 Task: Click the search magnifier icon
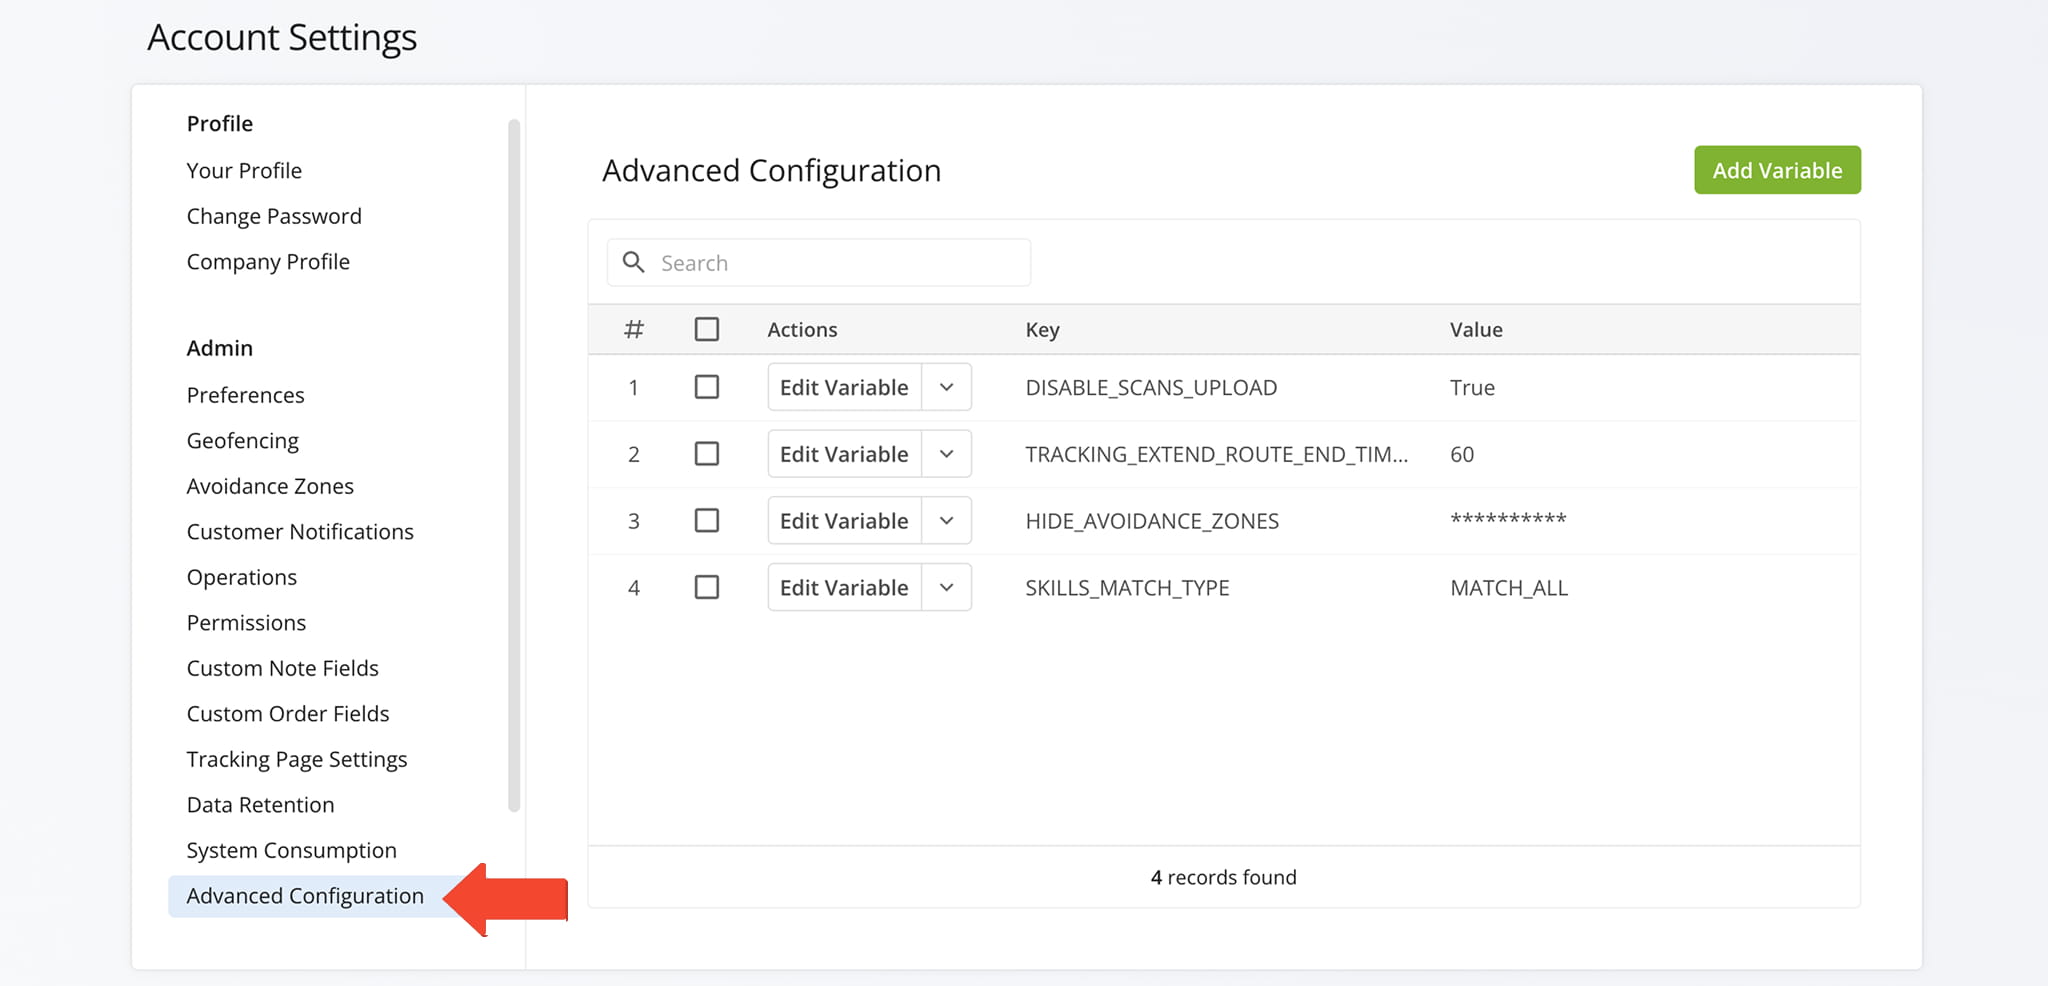pyautogui.click(x=633, y=262)
